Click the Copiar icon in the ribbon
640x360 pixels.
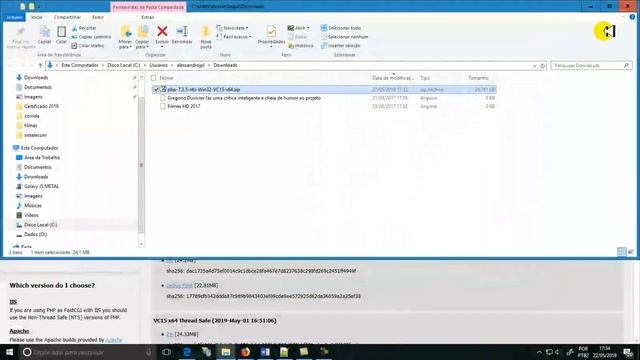pos(44,32)
